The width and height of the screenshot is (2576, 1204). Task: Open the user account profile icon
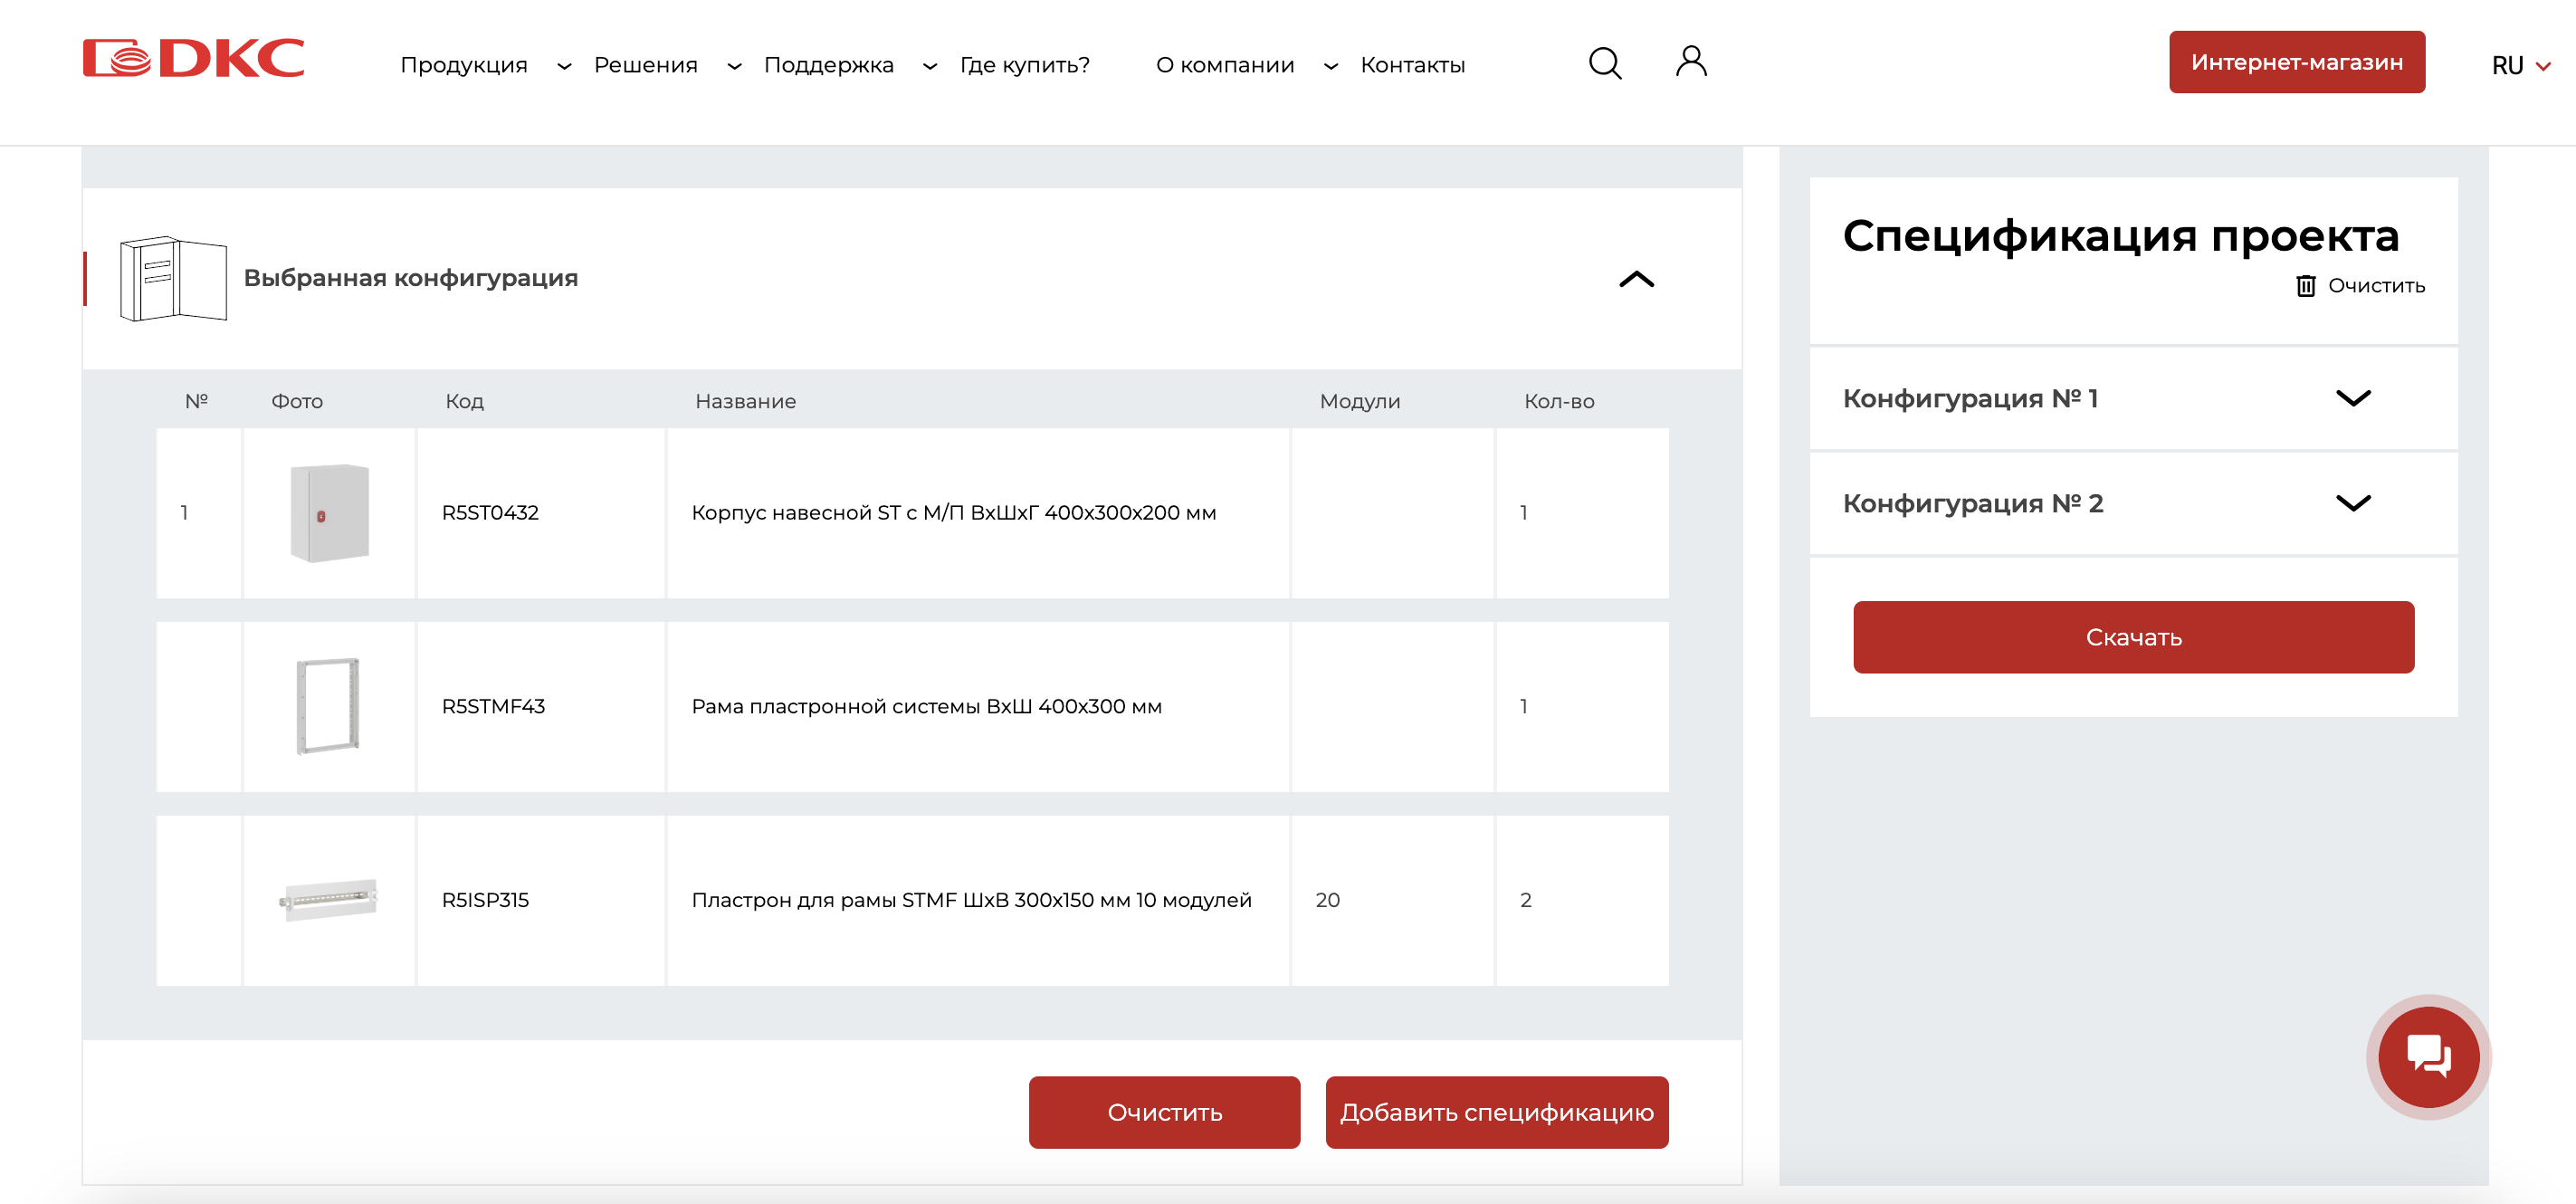(1691, 61)
